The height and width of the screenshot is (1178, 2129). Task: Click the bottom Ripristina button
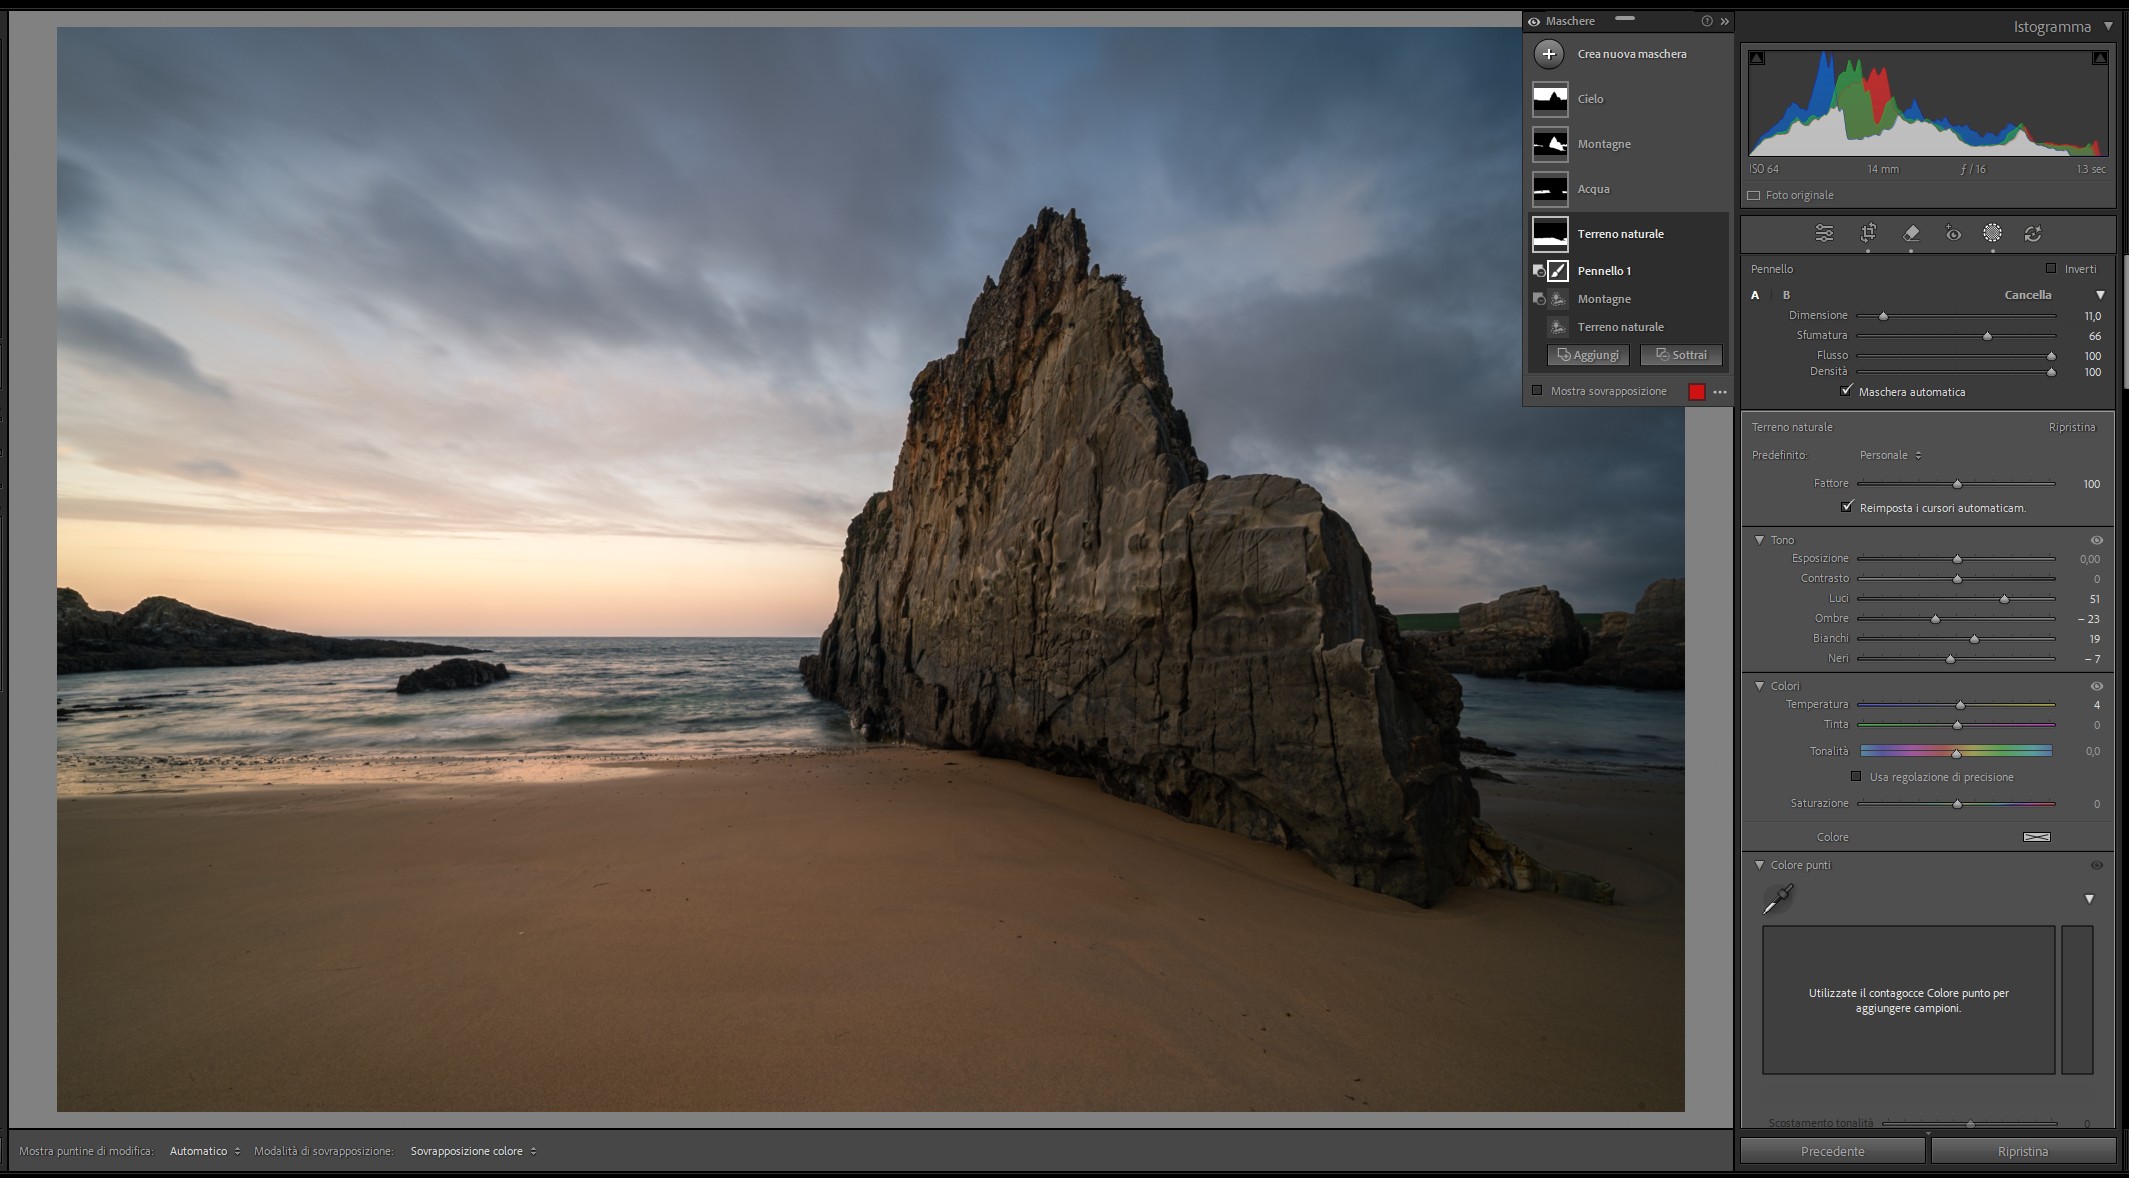pos(2023,1151)
